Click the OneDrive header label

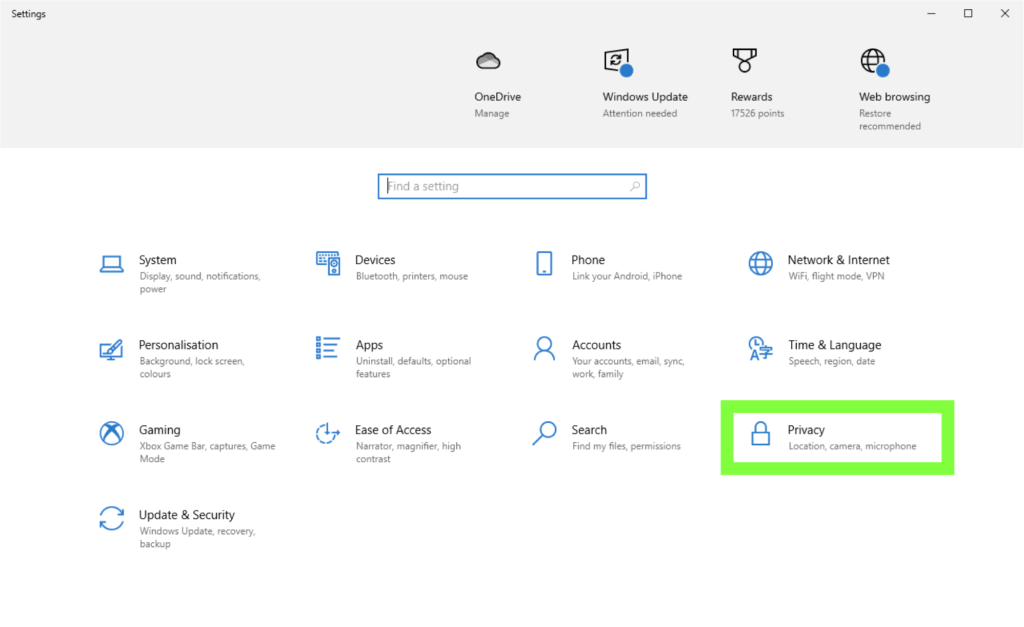(498, 97)
